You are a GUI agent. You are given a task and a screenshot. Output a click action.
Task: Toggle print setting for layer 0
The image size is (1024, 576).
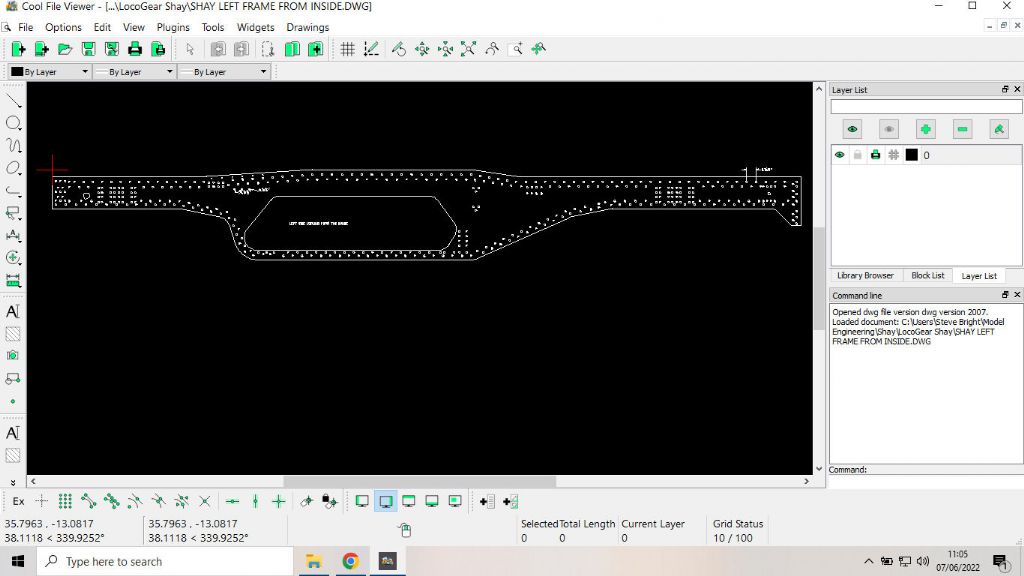pos(875,155)
